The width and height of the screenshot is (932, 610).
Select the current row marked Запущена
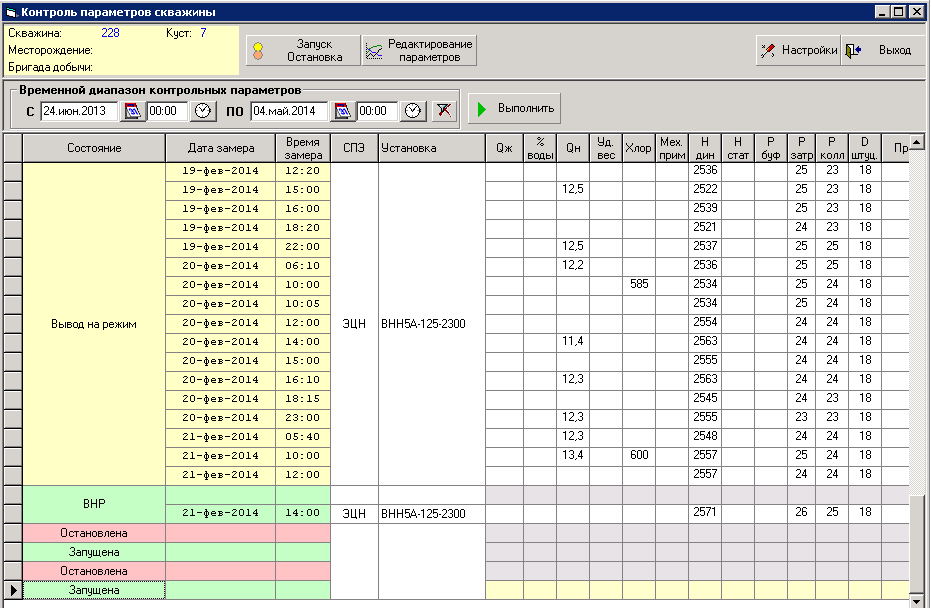point(94,590)
